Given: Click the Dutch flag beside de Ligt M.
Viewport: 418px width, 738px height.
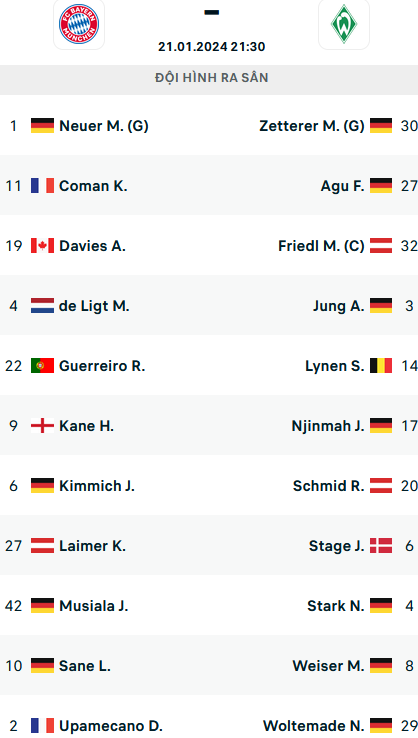Looking at the screenshot, I should click(42, 306).
